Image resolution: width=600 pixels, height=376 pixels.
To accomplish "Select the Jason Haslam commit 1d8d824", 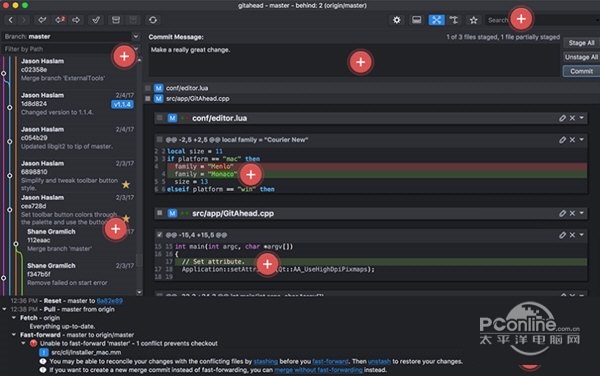I will click(77, 104).
